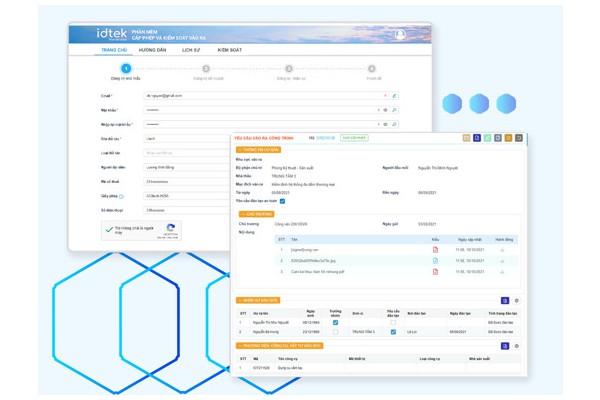Download the pdf file in row 3
This screenshot has height=400, width=600.
[x=502, y=272]
